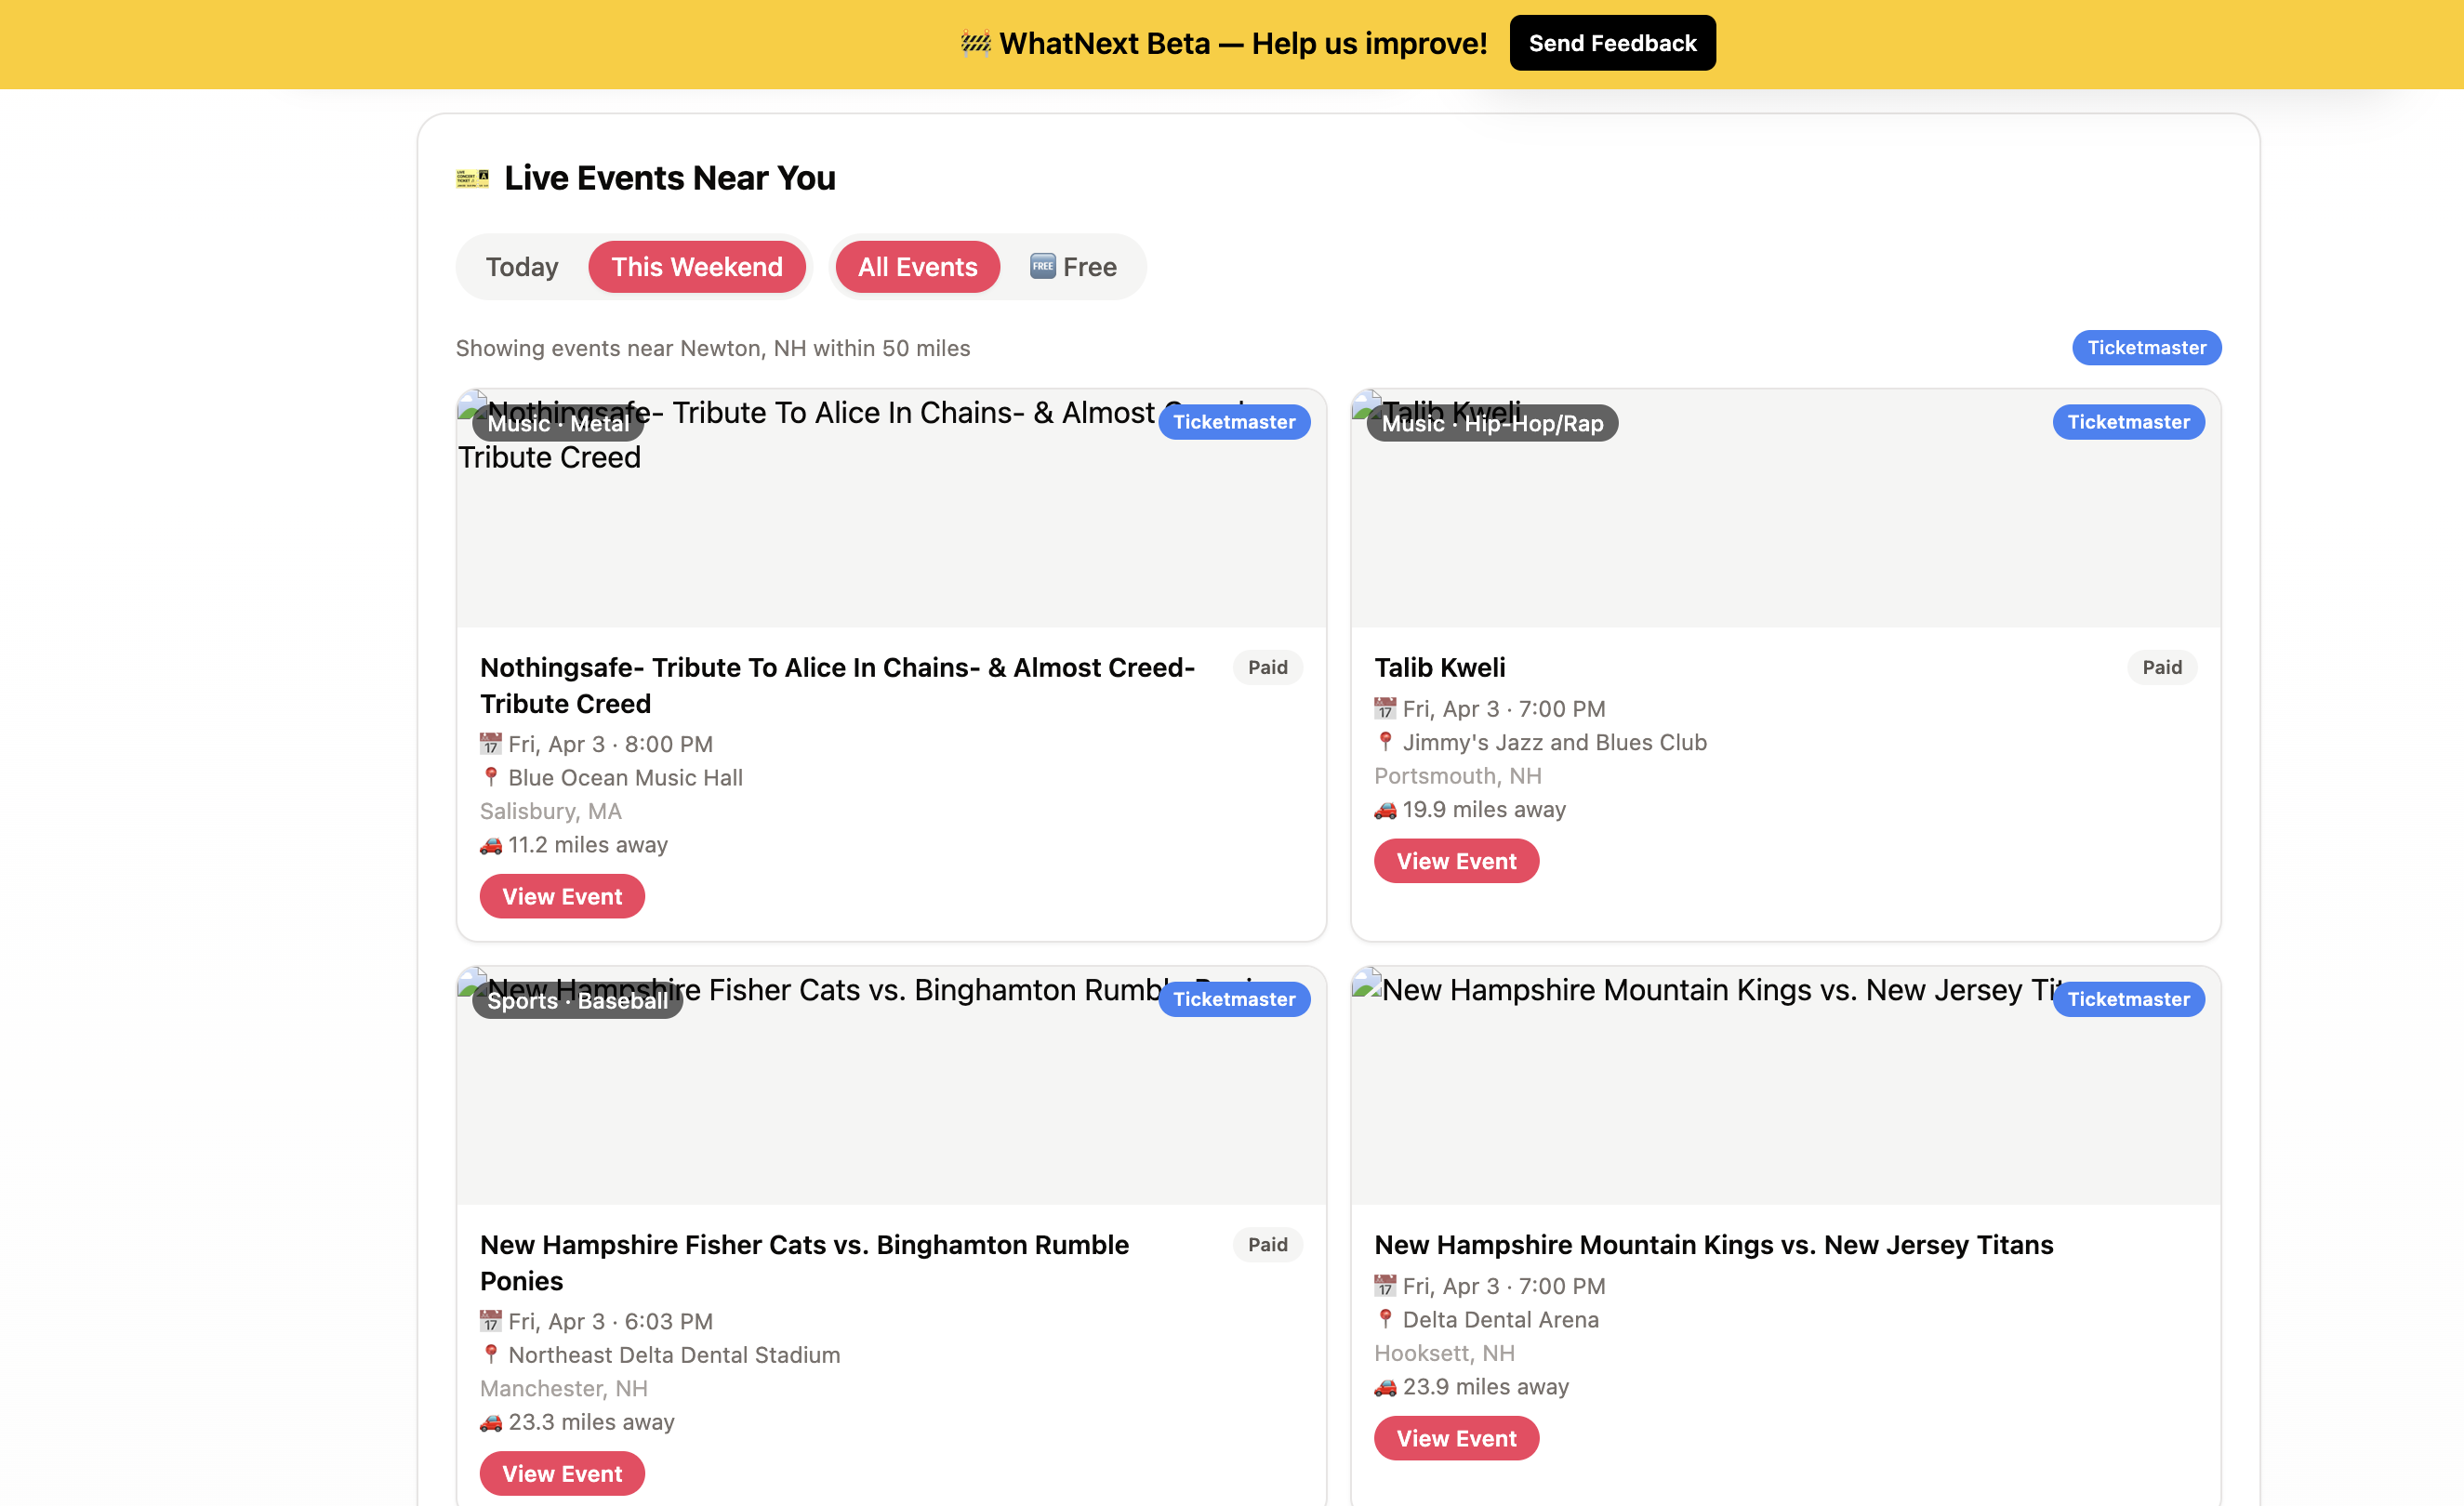Click the car icon next to 11.2 miles away
This screenshot has width=2464, height=1506.
tap(490, 845)
